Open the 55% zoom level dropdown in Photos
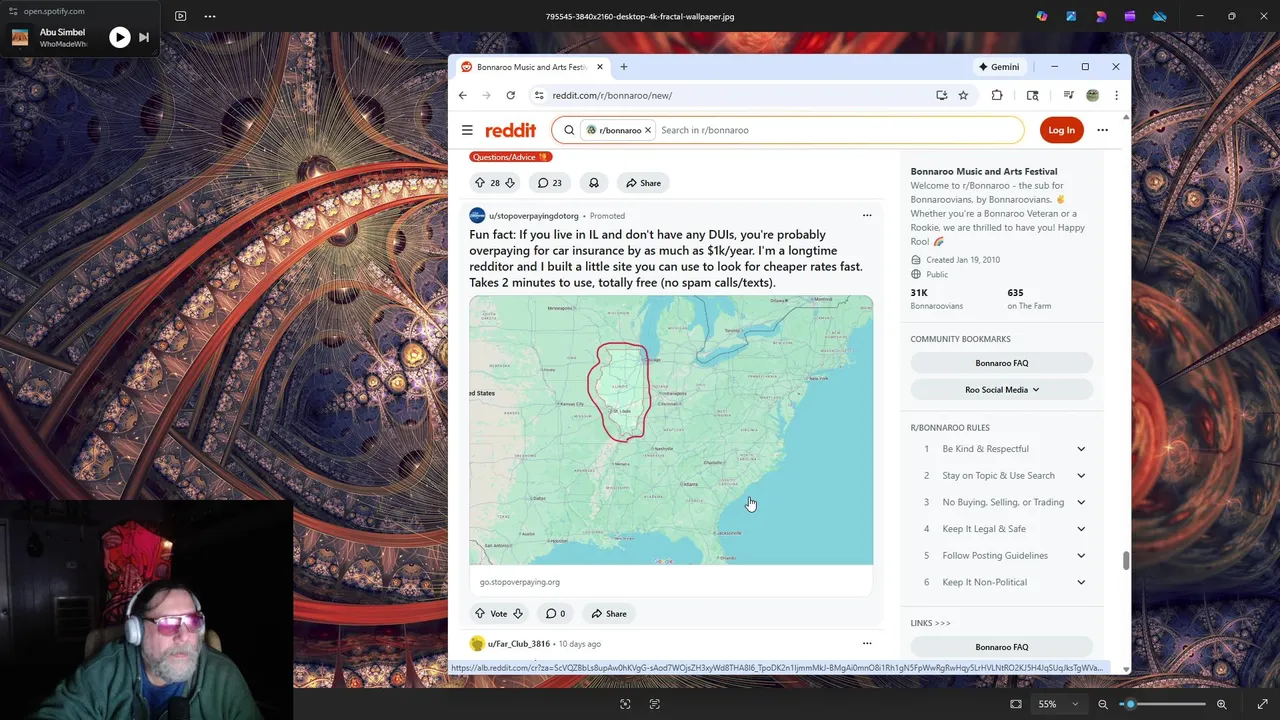 (x=1058, y=704)
